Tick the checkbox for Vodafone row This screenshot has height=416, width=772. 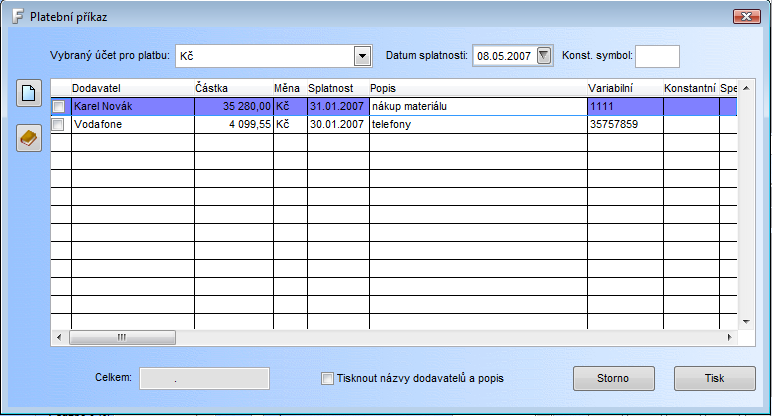click(x=59, y=125)
